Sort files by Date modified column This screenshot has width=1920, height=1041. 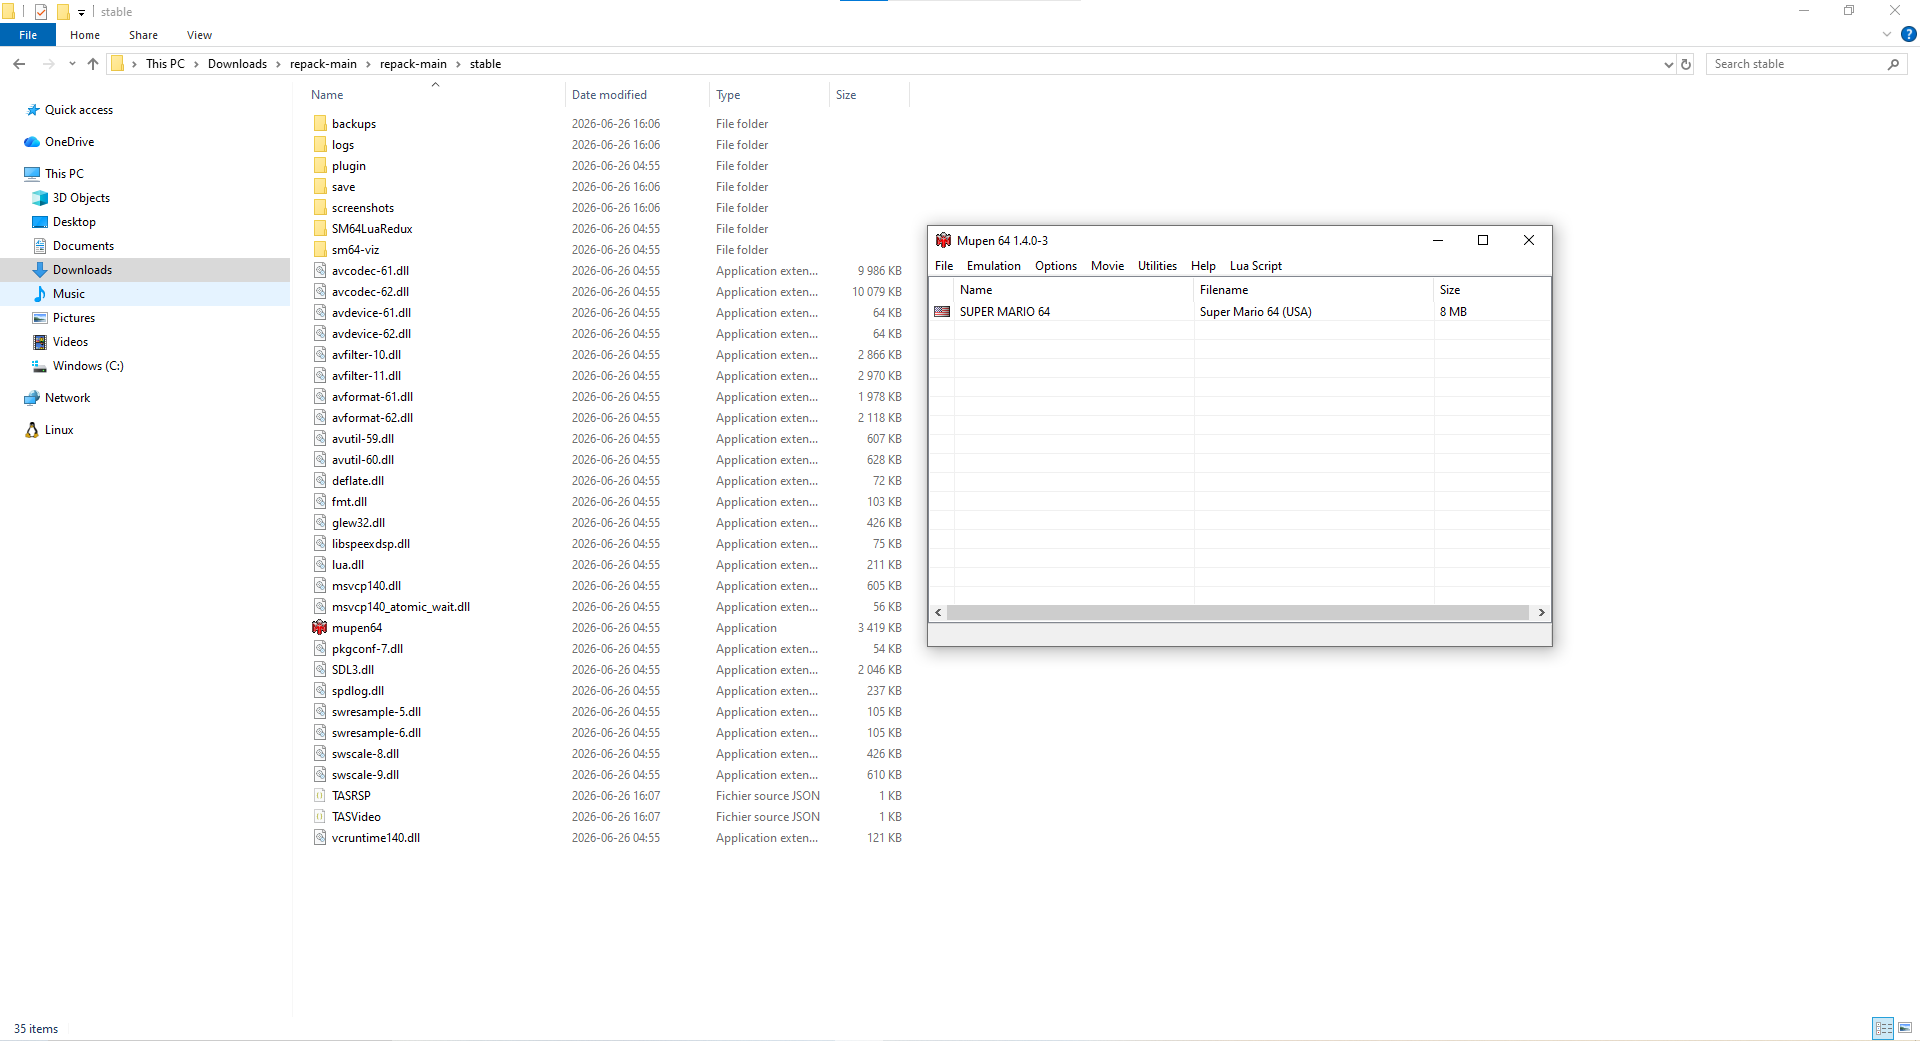pos(637,95)
